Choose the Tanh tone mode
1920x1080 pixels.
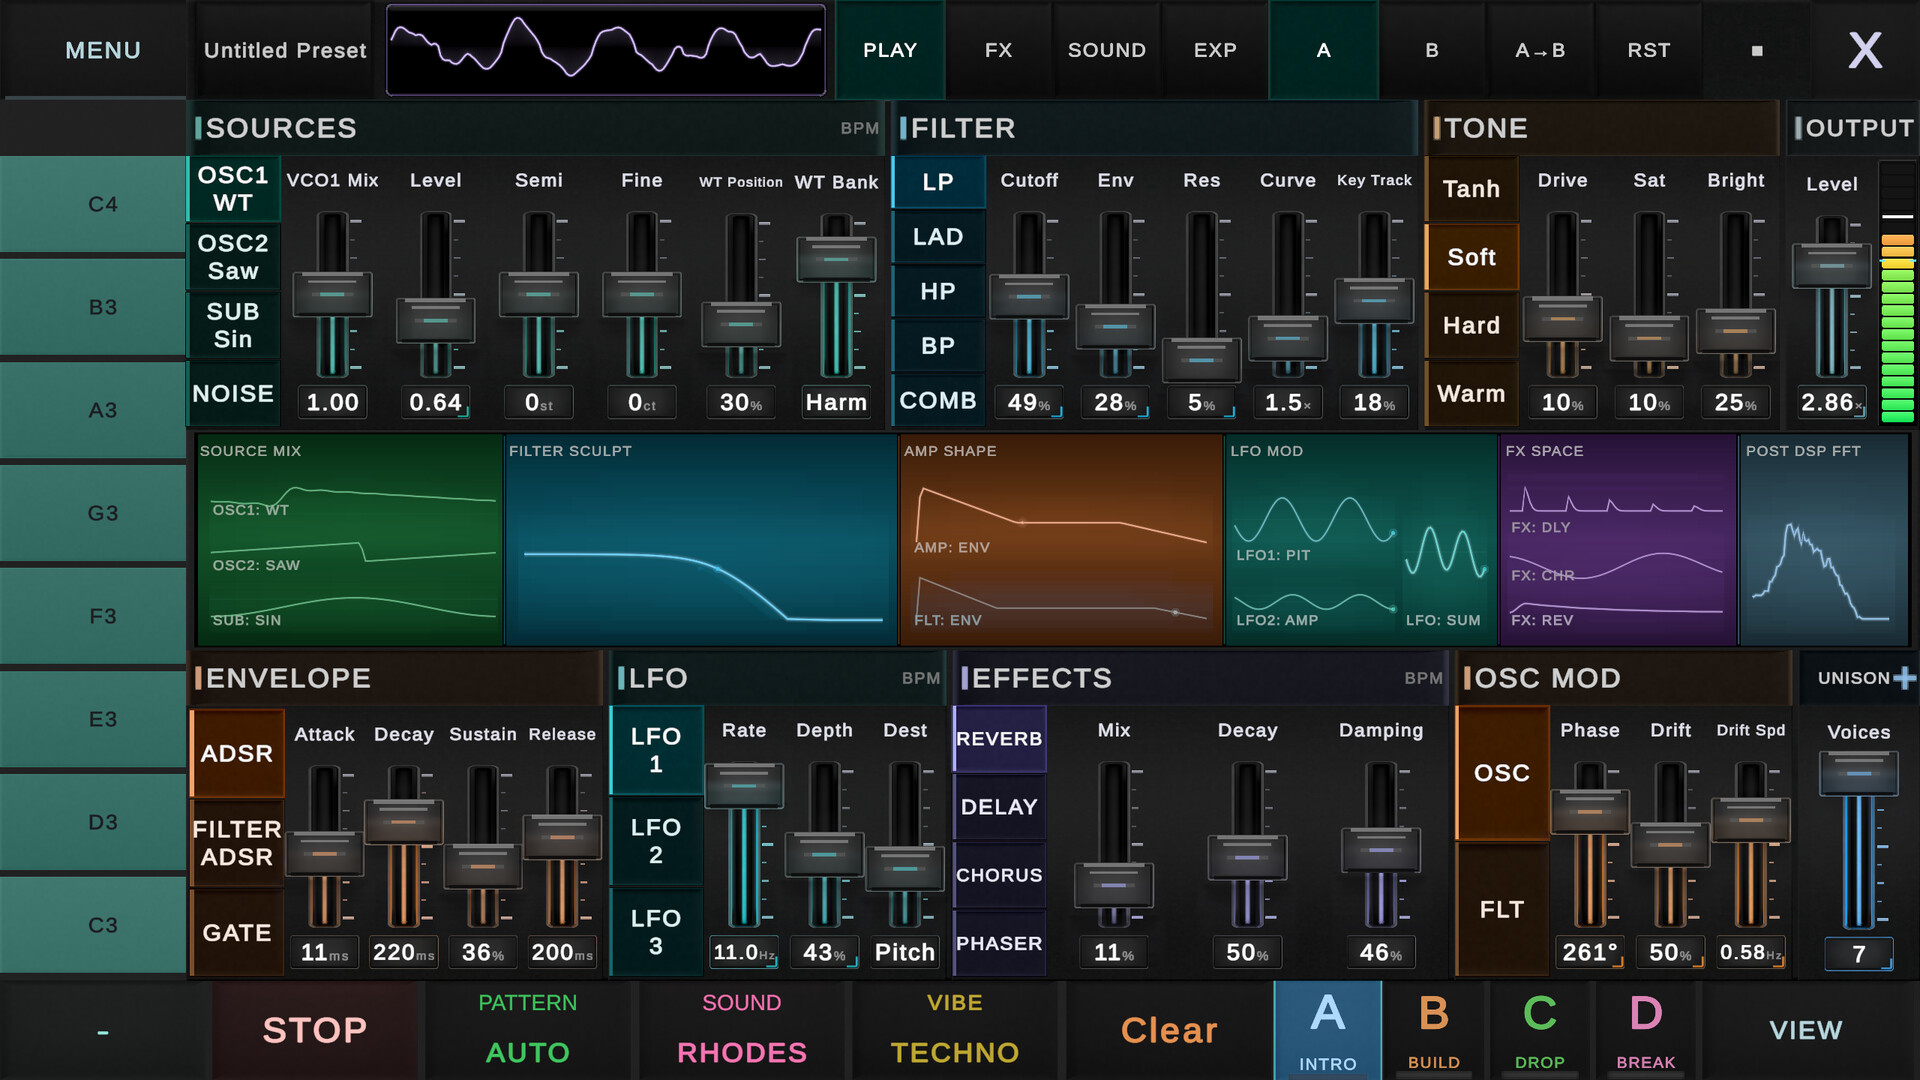pos(1471,189)
